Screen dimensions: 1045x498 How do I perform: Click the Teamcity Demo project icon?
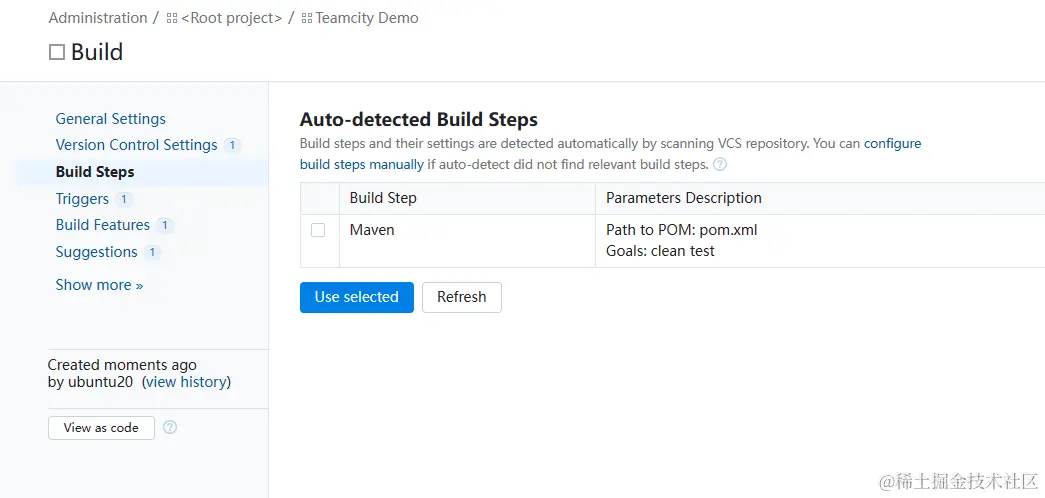click(x=307, y=18)
